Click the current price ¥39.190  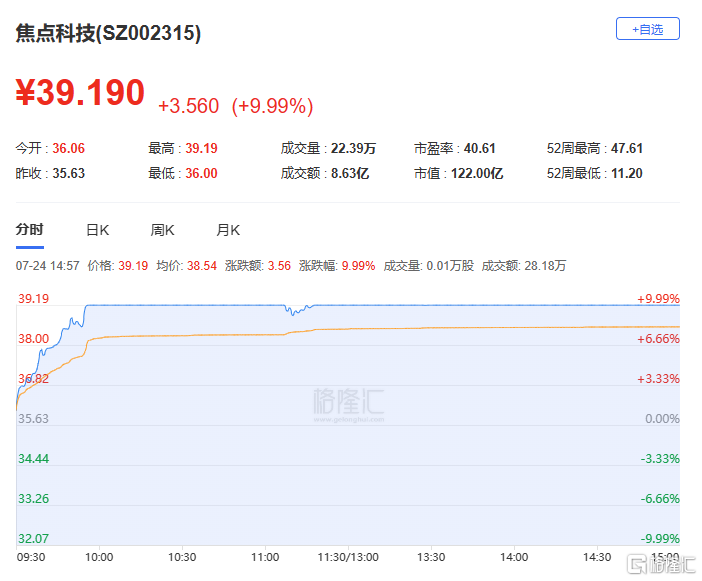(80, 93)
